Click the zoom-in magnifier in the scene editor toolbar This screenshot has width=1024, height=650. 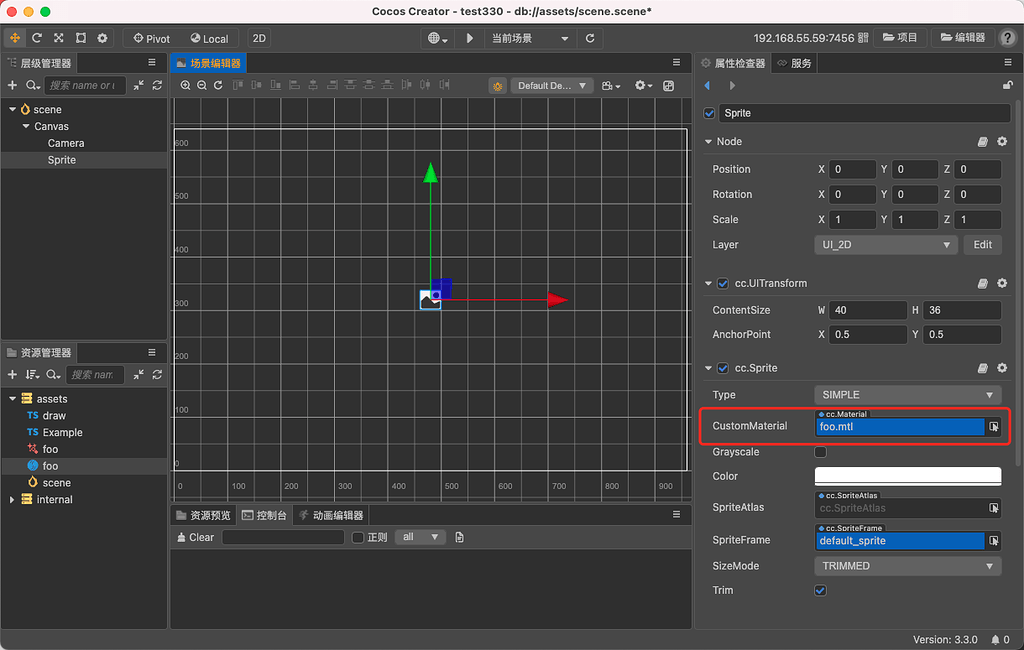[x=185, y=85]
